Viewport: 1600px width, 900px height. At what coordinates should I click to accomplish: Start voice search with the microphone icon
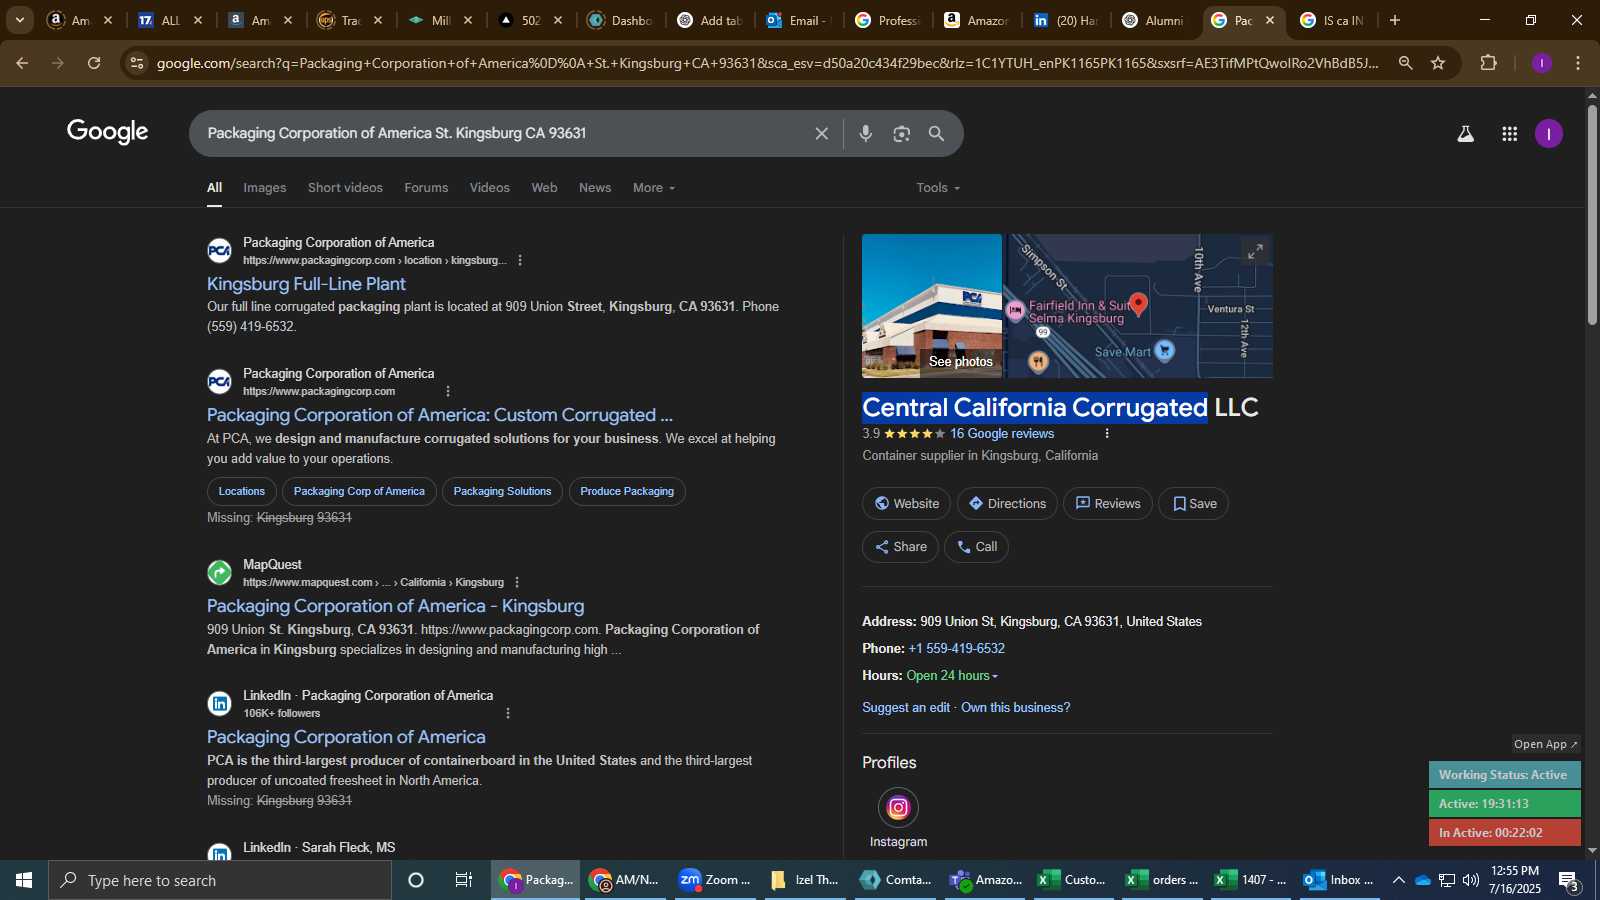coord(866,134)
